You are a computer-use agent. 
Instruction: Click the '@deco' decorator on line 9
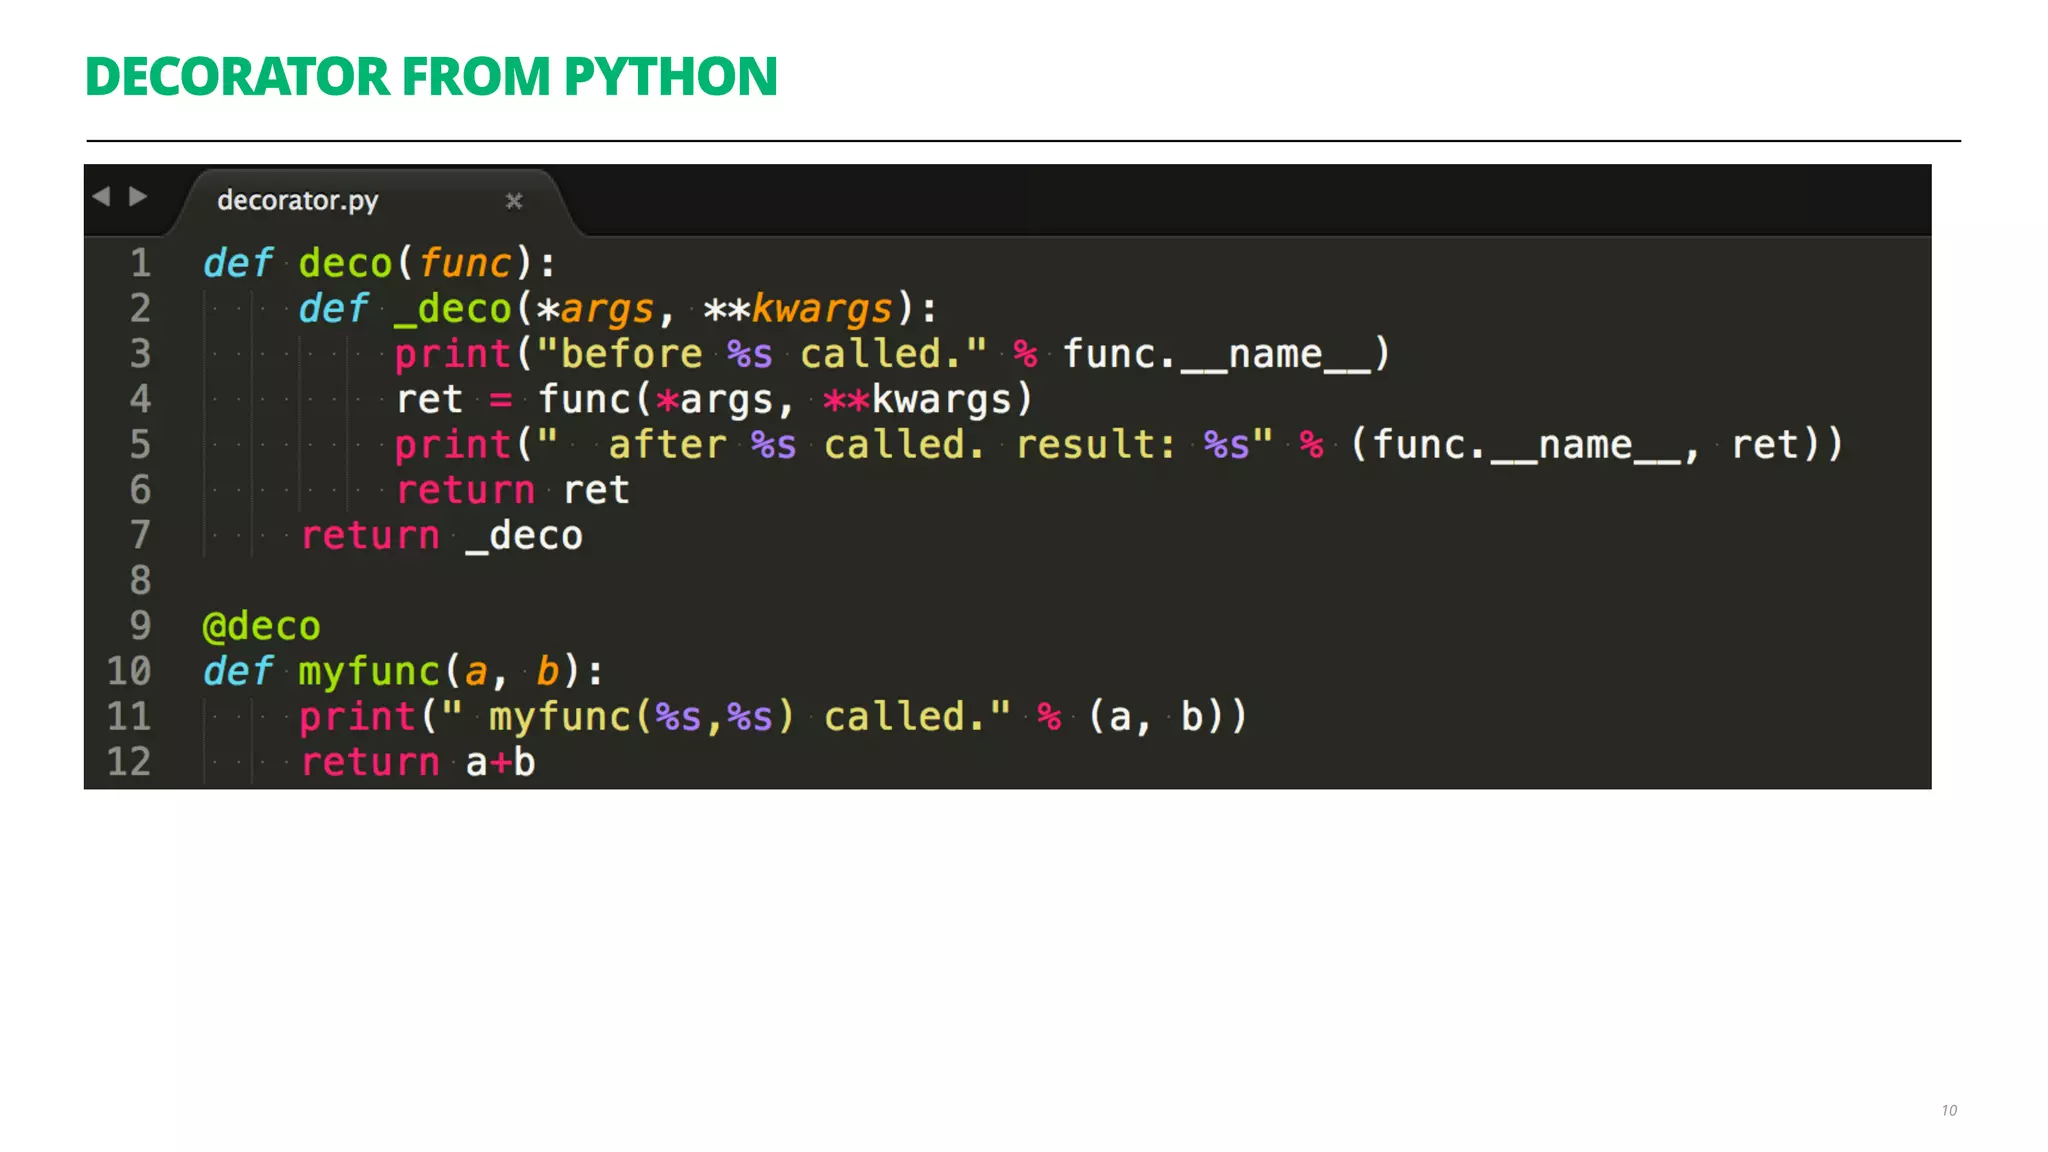(261, 627)
